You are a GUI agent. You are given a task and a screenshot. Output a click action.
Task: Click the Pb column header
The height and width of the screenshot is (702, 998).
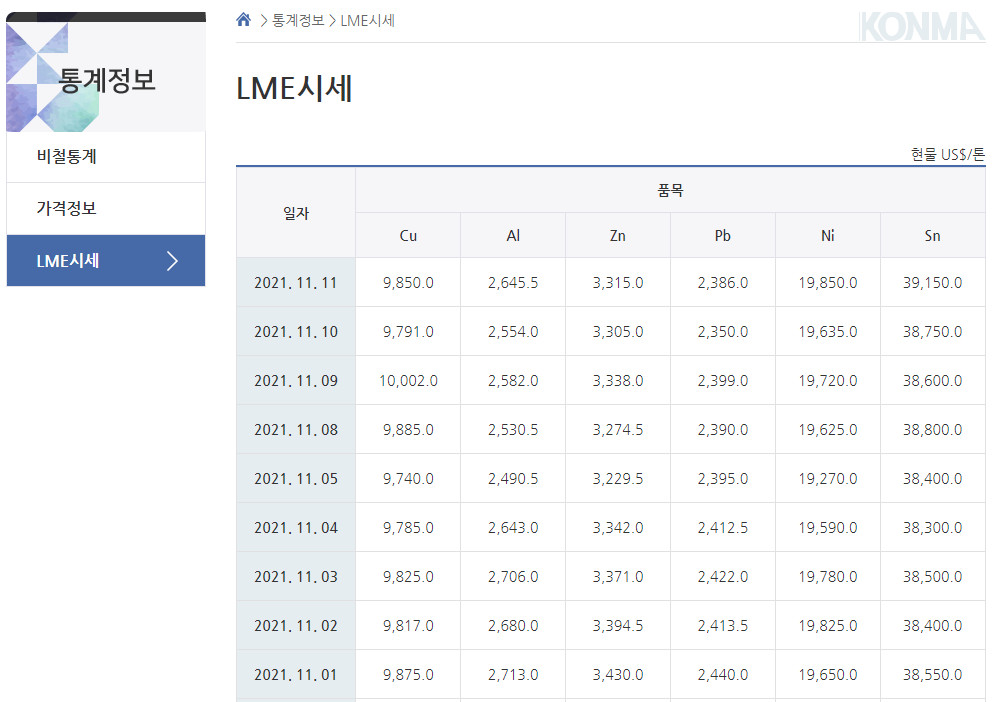coord(722,235)
